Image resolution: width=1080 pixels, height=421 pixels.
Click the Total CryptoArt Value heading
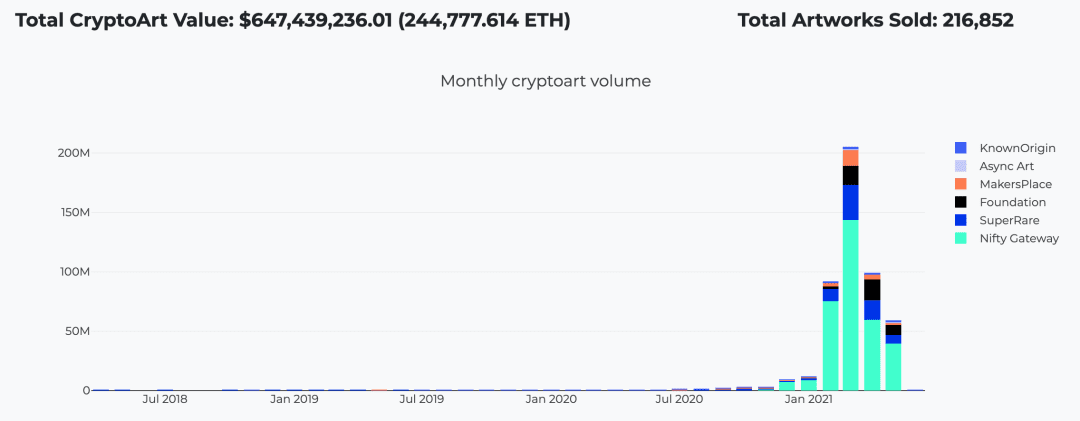pos(293,21)
